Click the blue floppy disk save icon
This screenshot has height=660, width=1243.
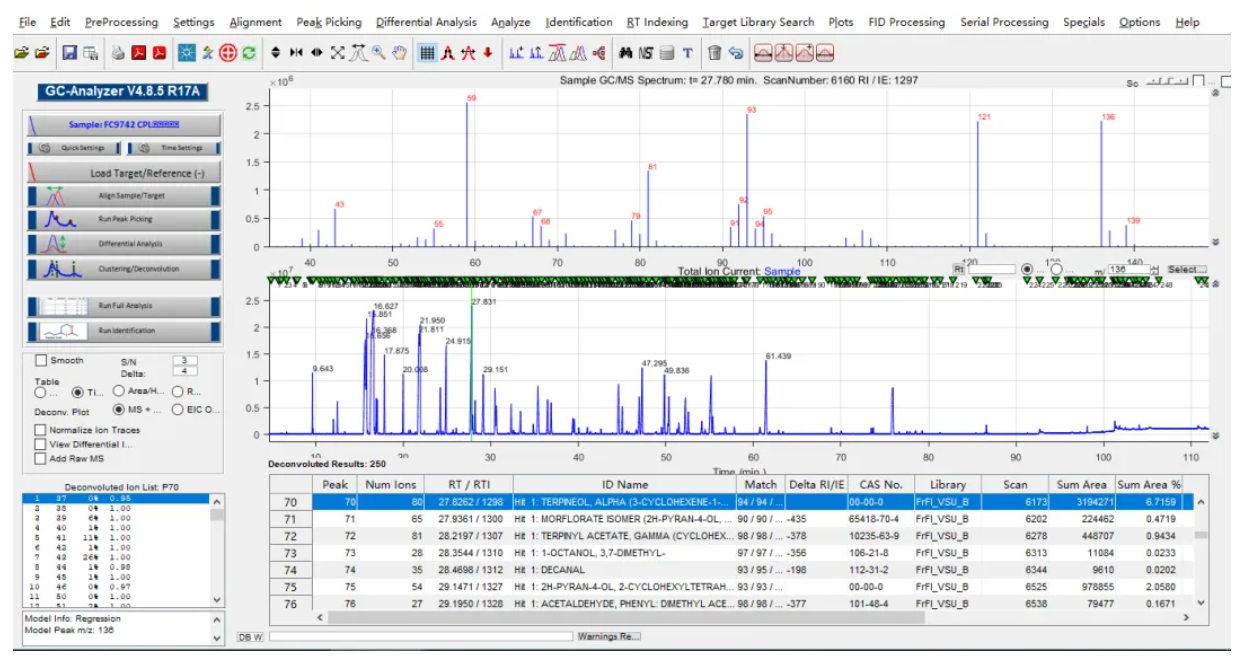[x=69, y=53]
